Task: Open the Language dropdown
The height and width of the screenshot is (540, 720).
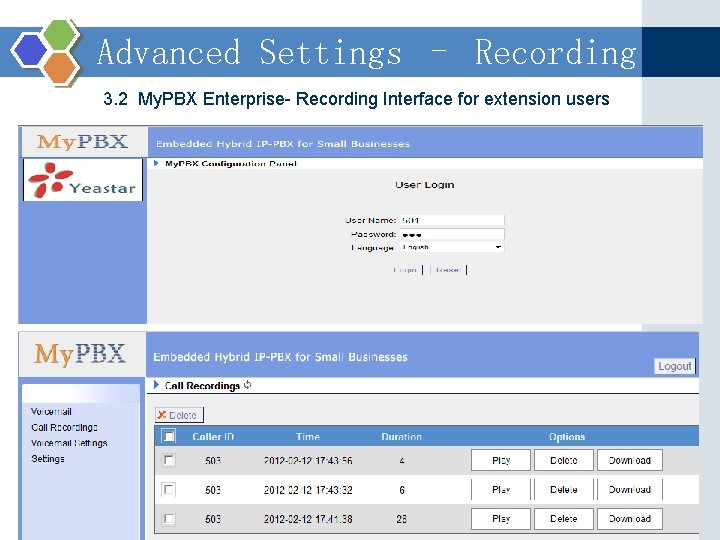Action: (x=451, y=247)
